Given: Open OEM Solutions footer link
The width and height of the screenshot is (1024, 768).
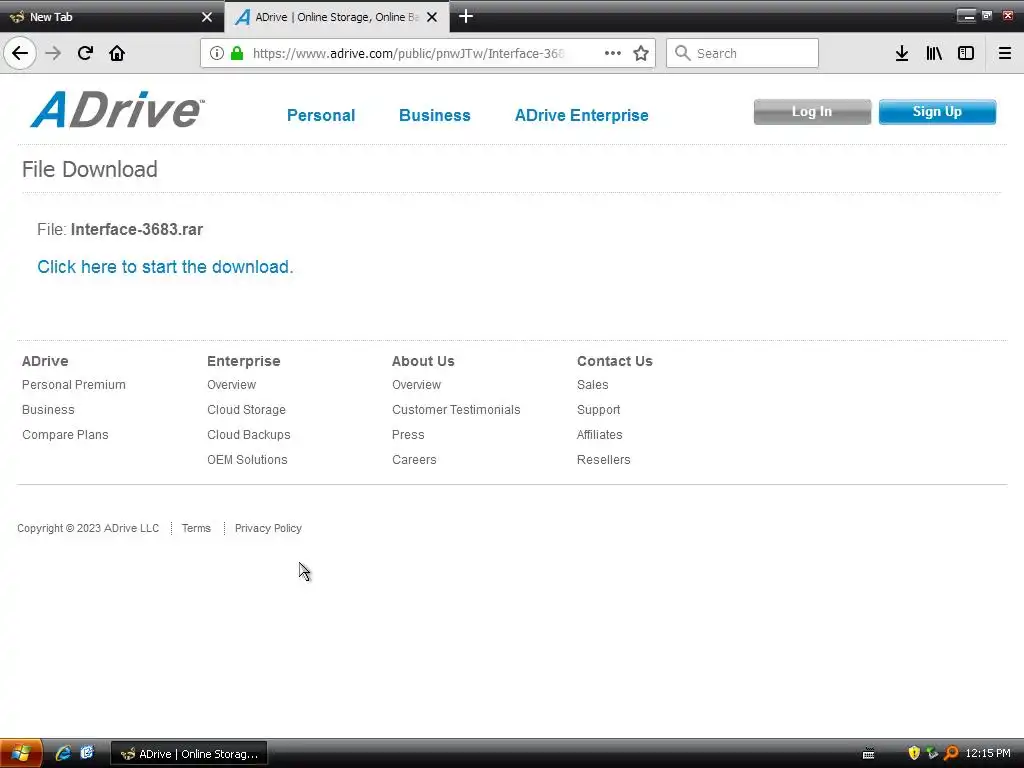Looking at the screenshot, I should tap(247, 460).
